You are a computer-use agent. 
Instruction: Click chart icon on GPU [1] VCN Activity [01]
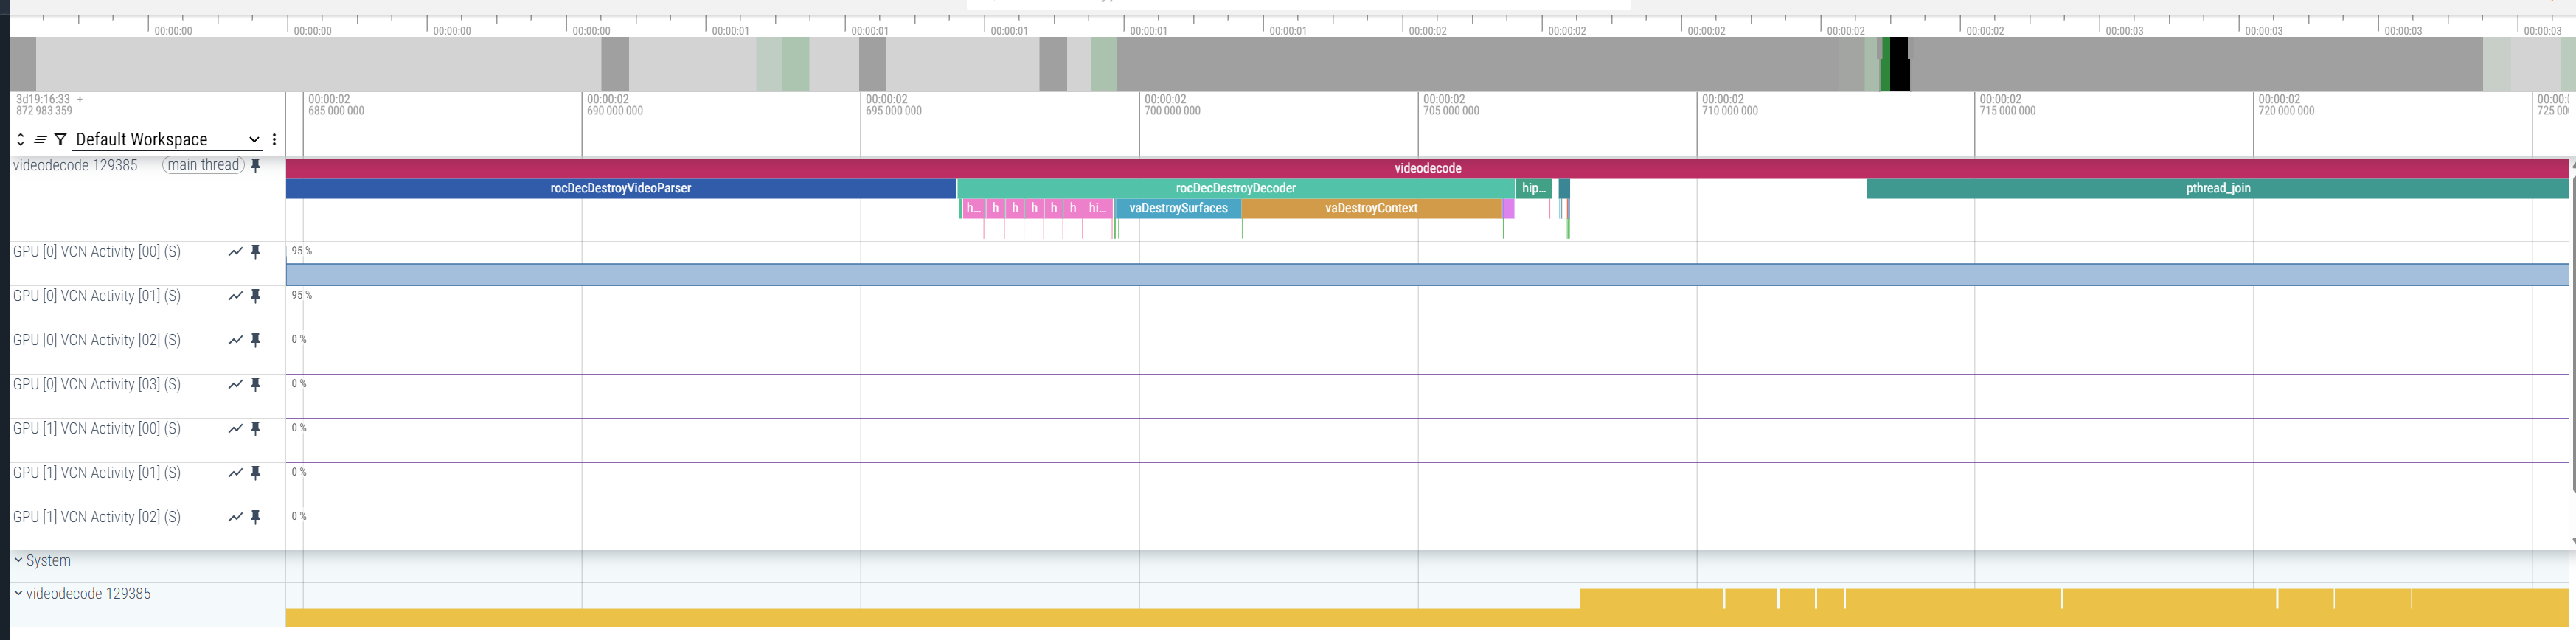click(x=235, y=473)
